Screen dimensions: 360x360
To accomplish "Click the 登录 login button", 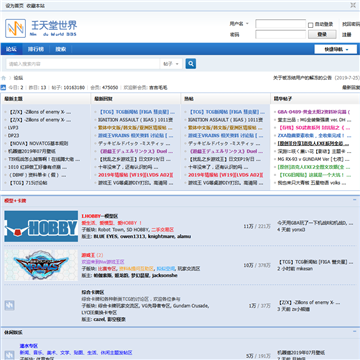I will tap(322, 34).
